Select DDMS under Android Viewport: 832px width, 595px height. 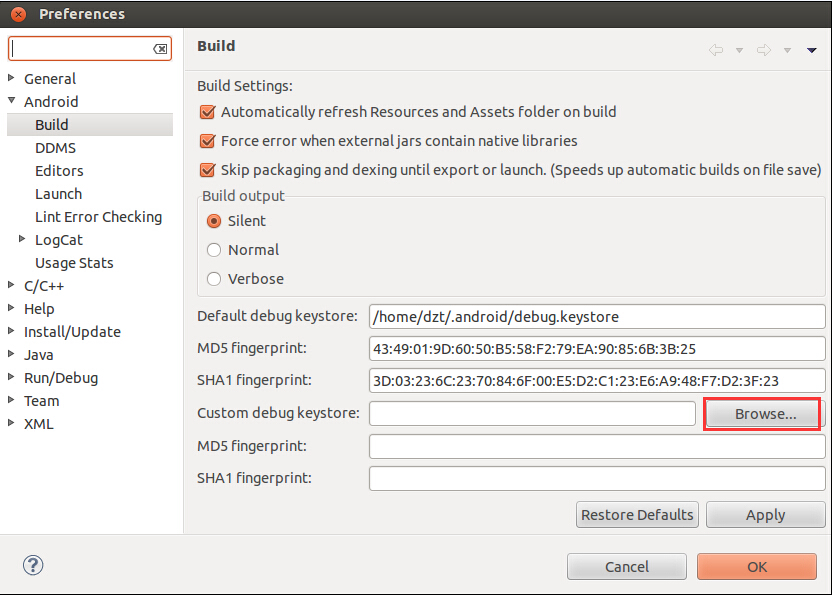click(x=55, y=148)
